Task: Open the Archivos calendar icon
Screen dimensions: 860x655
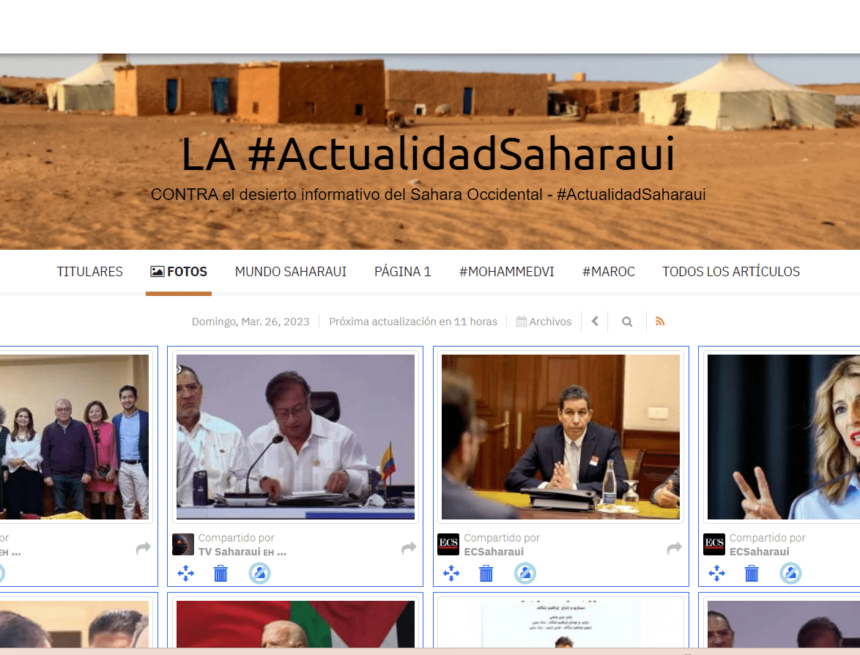Action: point(521,321)
